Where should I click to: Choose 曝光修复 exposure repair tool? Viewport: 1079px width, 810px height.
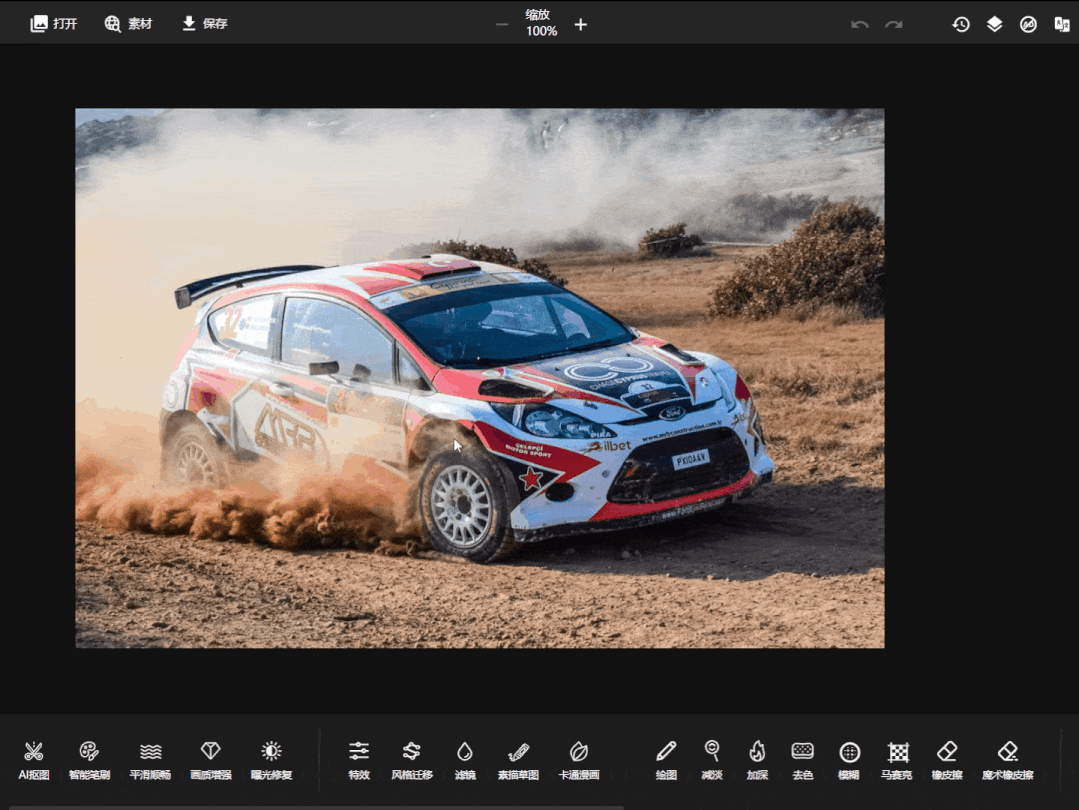point(271,760)
